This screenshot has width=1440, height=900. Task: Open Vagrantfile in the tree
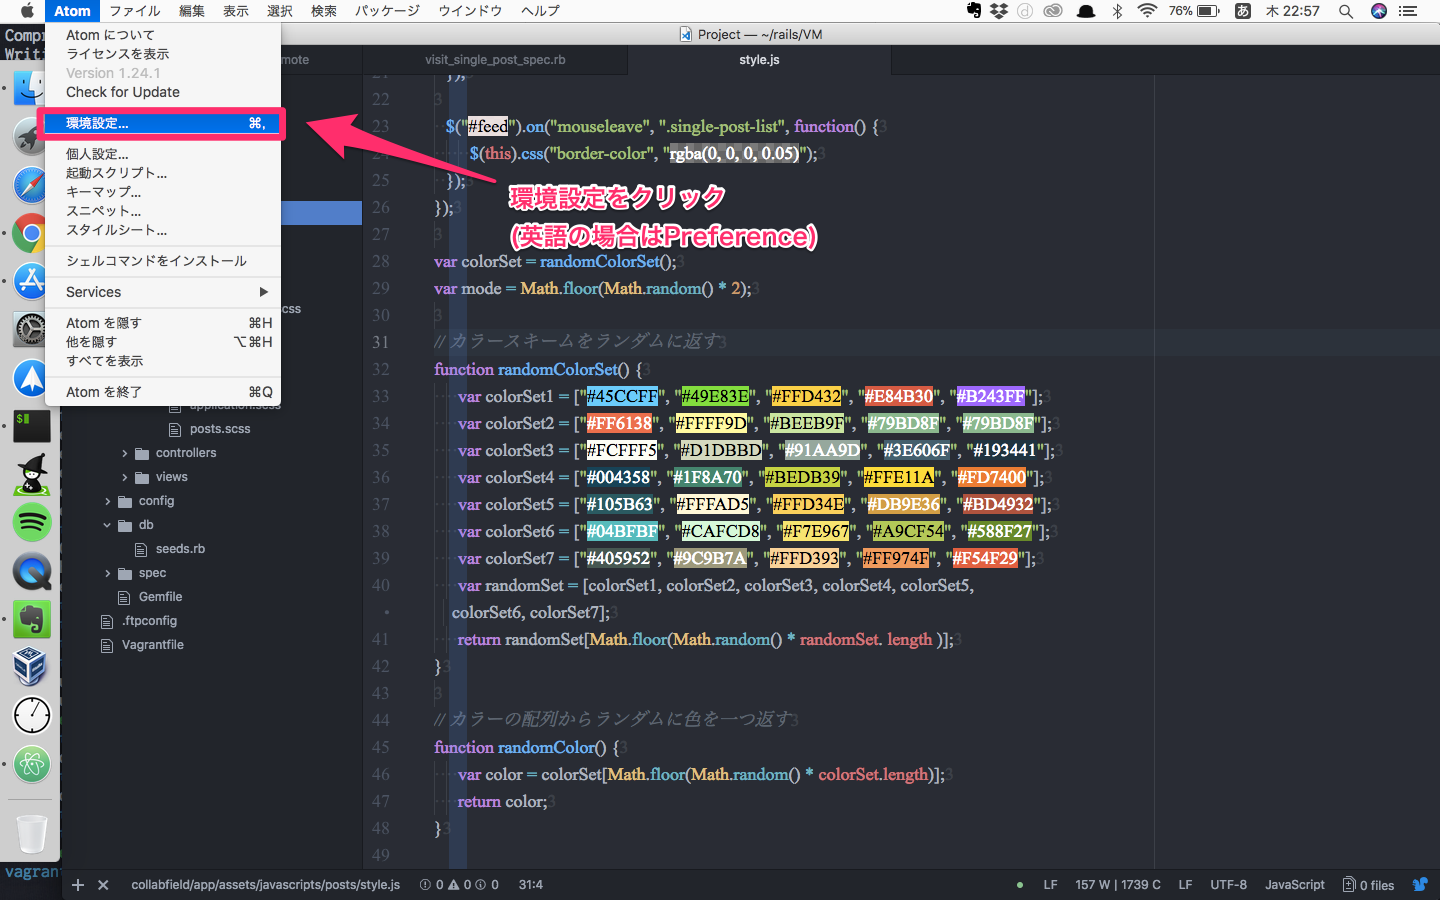[152, 645]
